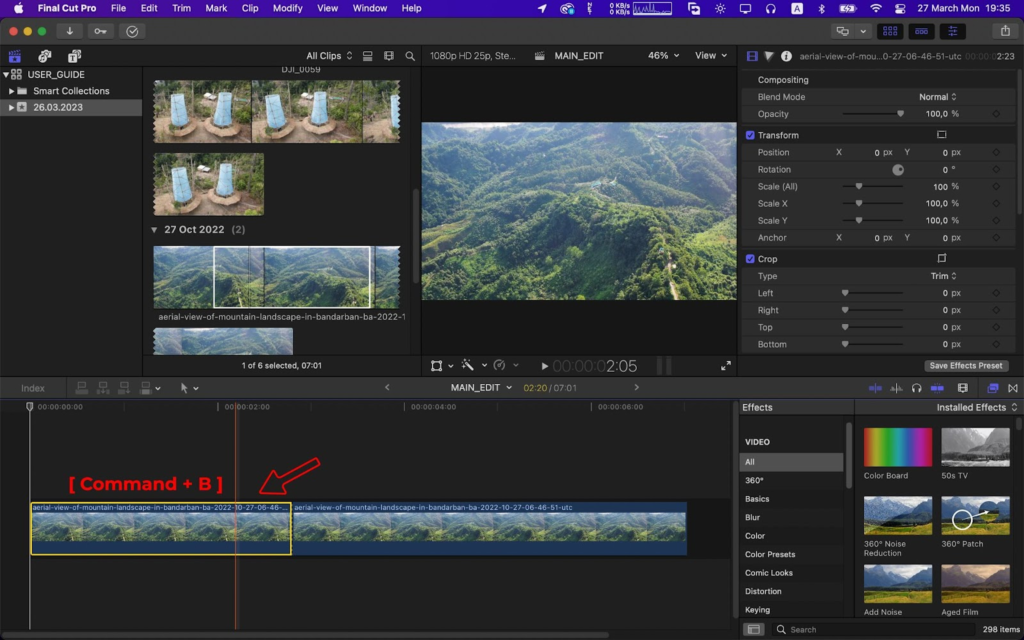Click the Share export icon
The height and width of the screenshot is (640, 1024).
pos(1005,31)
